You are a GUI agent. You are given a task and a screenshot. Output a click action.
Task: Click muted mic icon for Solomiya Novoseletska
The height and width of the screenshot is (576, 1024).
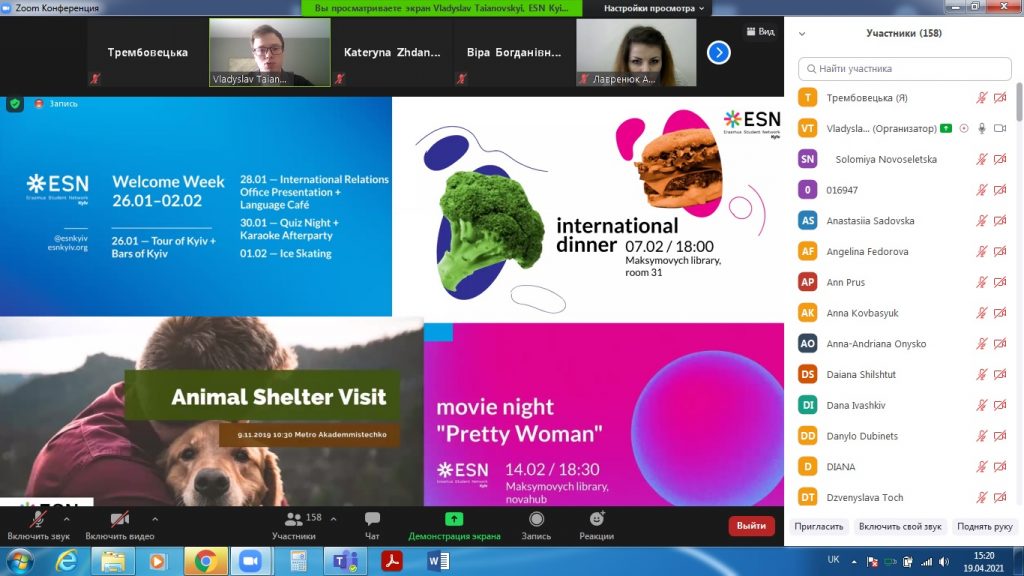click(x=982, y=159)
